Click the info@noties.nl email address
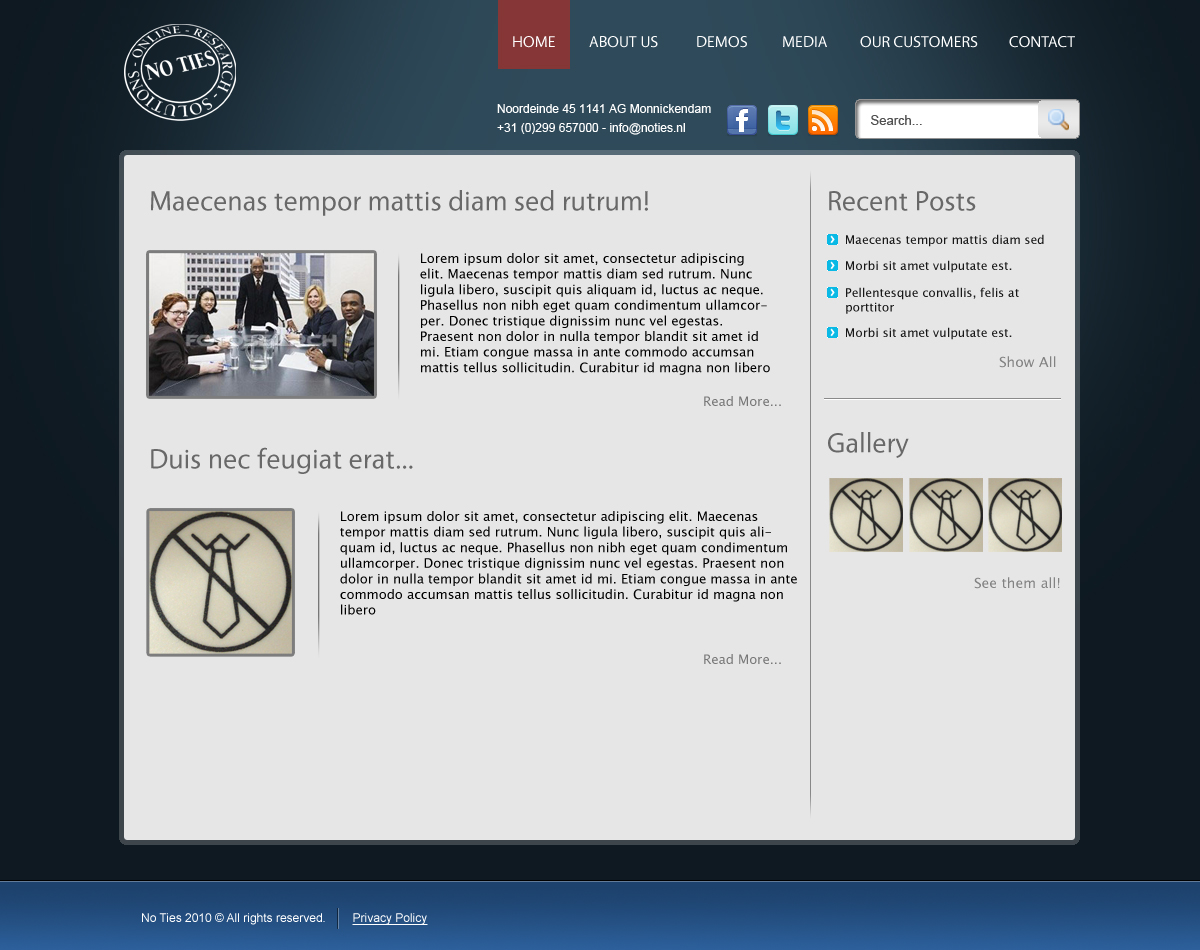This screenshot has height=950, width=1200. click(647, 128)
